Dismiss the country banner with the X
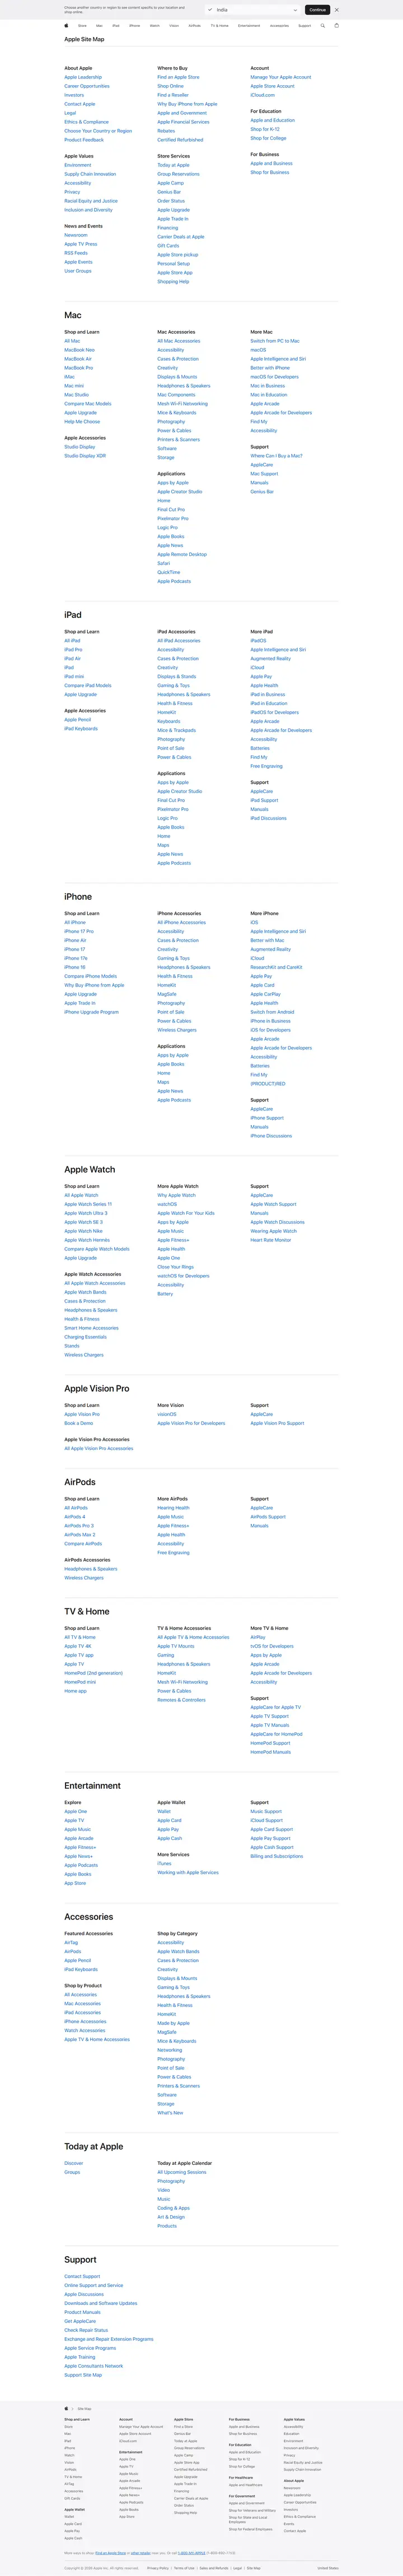 [336, 10]
